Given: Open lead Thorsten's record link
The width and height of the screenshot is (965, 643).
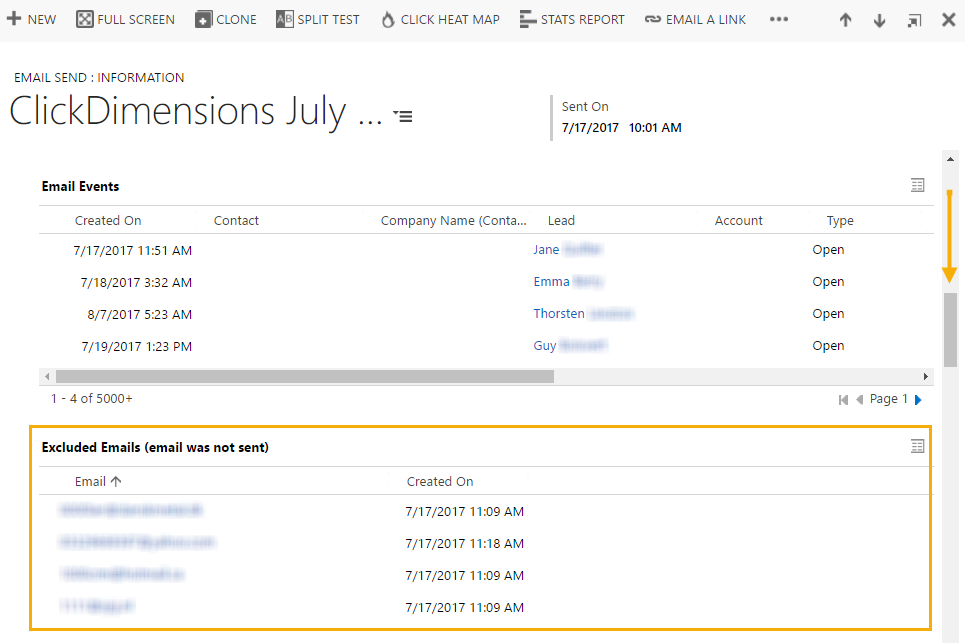Looking at the screenshot, I should (x=559, y=314).
